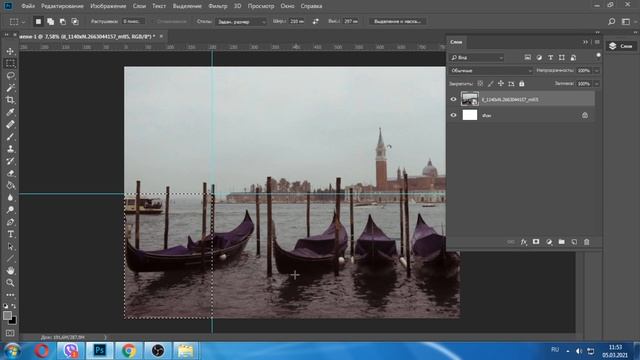Open the layer filter type dropdown
Image resolution: width=640 pixels, height=360 pixels.
coord(477,58)
